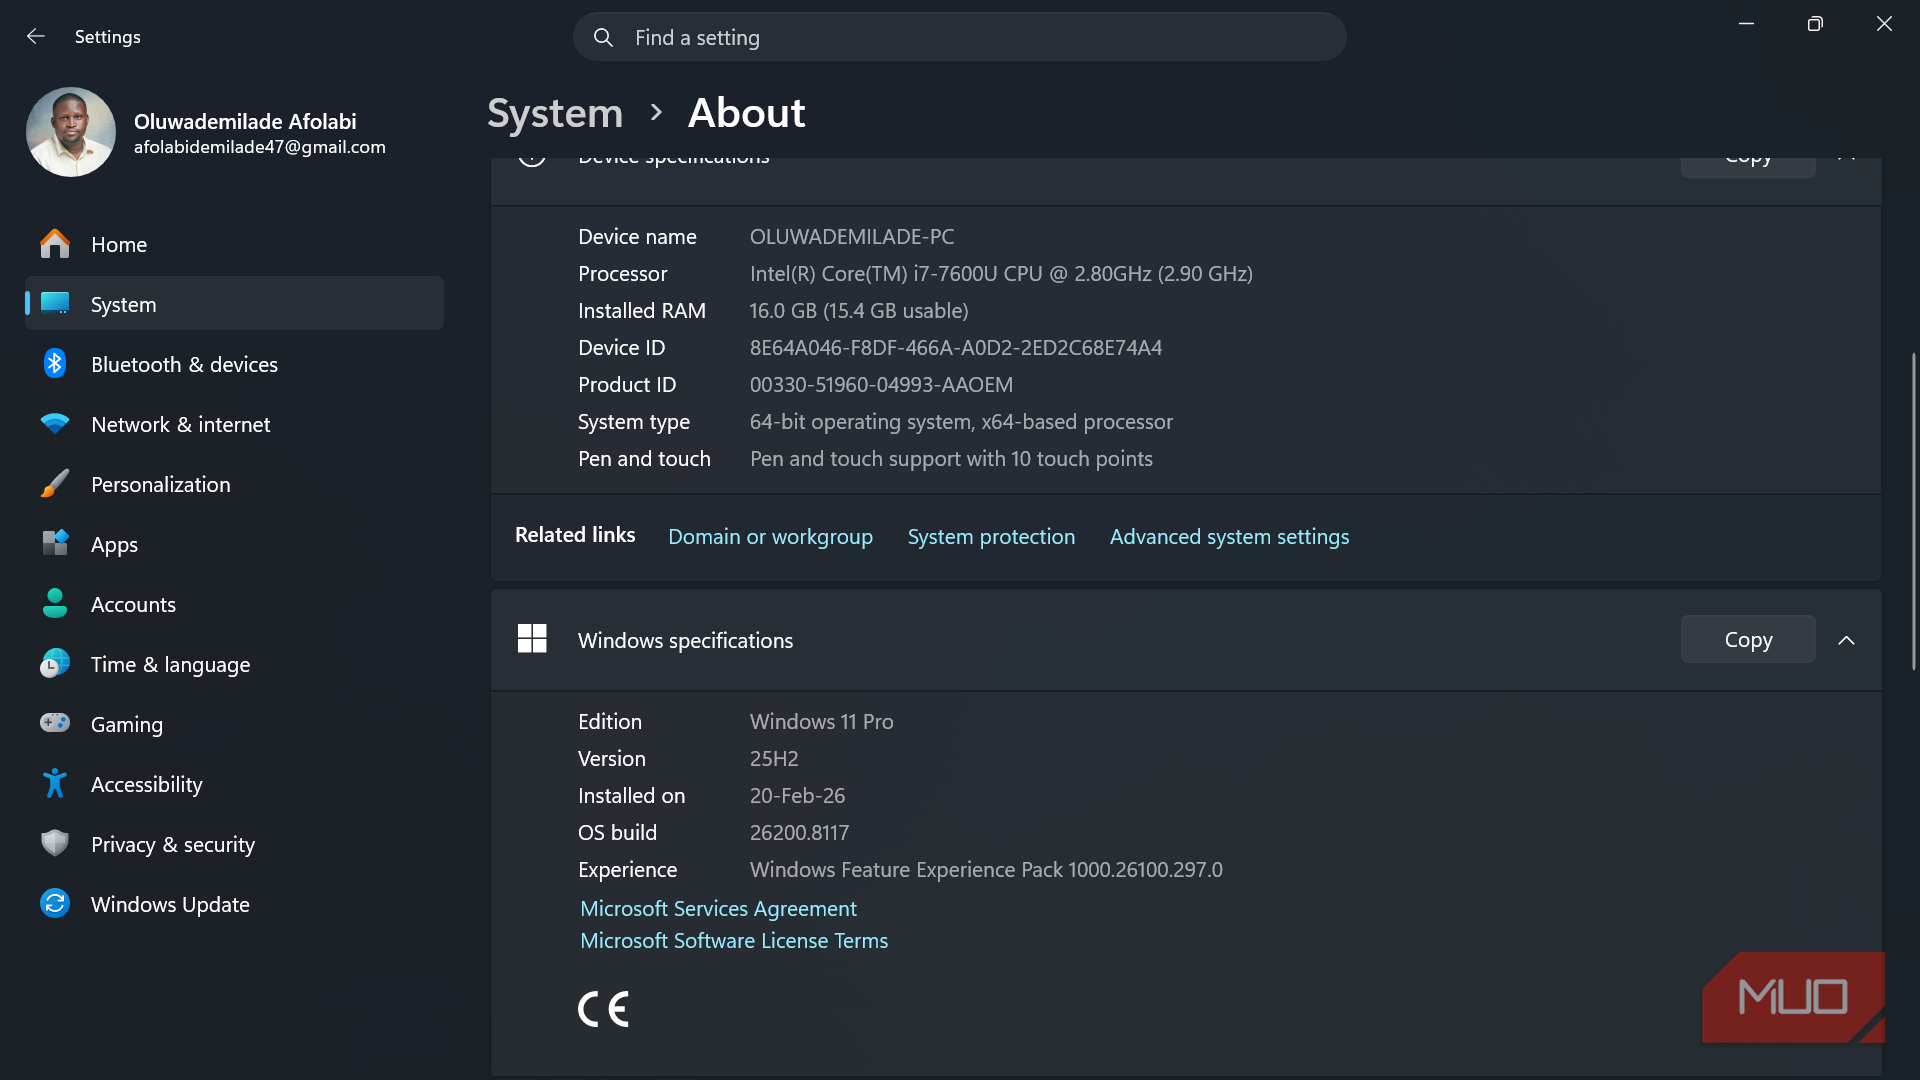
Task: Click the page vertical scrollbar
Action: 1913,510
